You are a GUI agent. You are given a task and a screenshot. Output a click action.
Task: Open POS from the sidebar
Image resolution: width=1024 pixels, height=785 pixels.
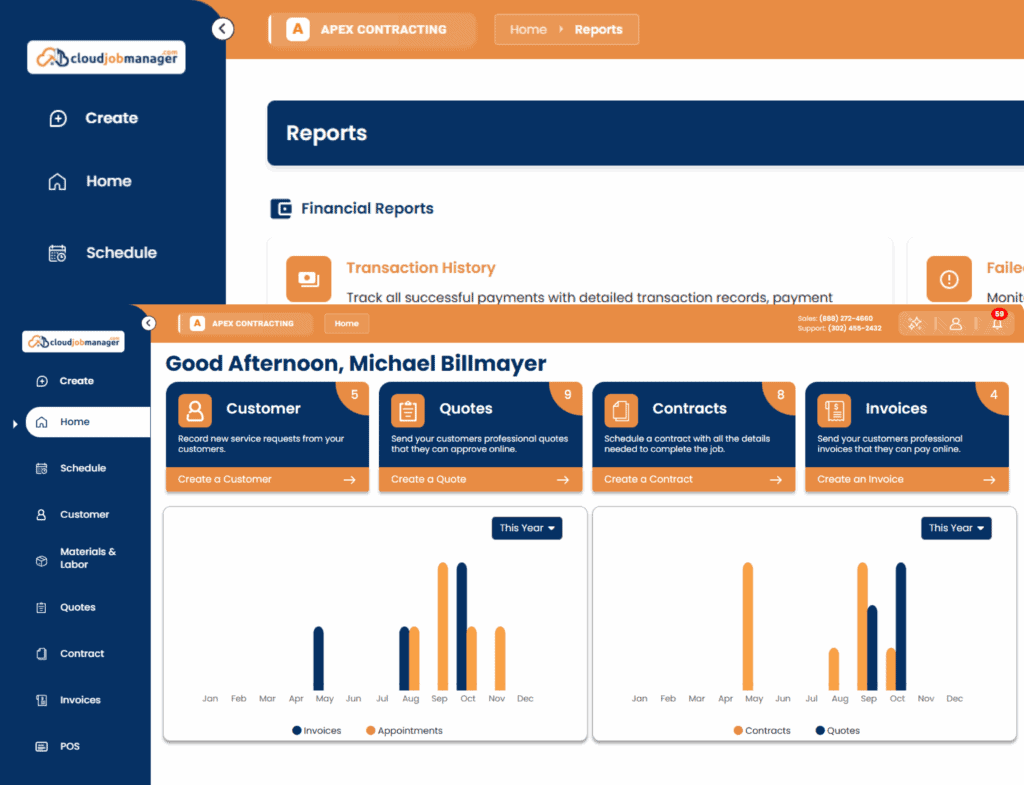point(69,746)
